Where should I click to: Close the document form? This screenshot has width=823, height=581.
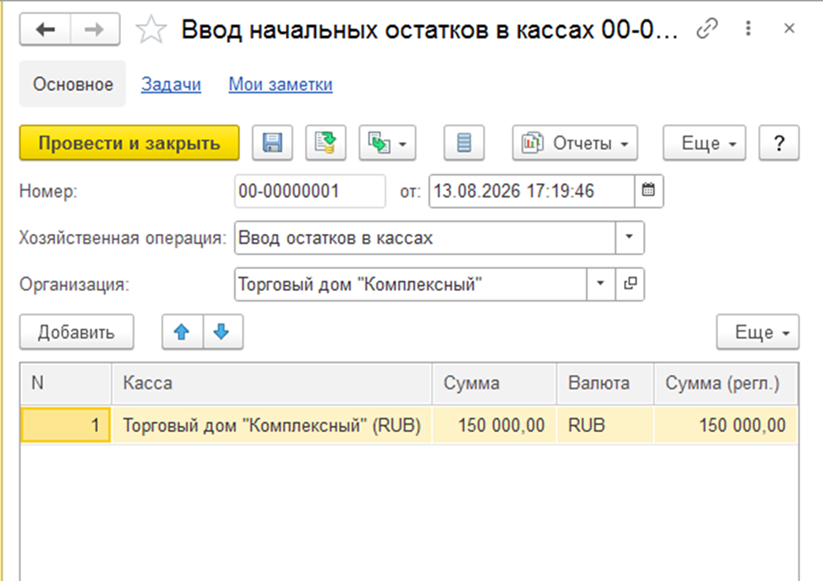click(789, 28)
